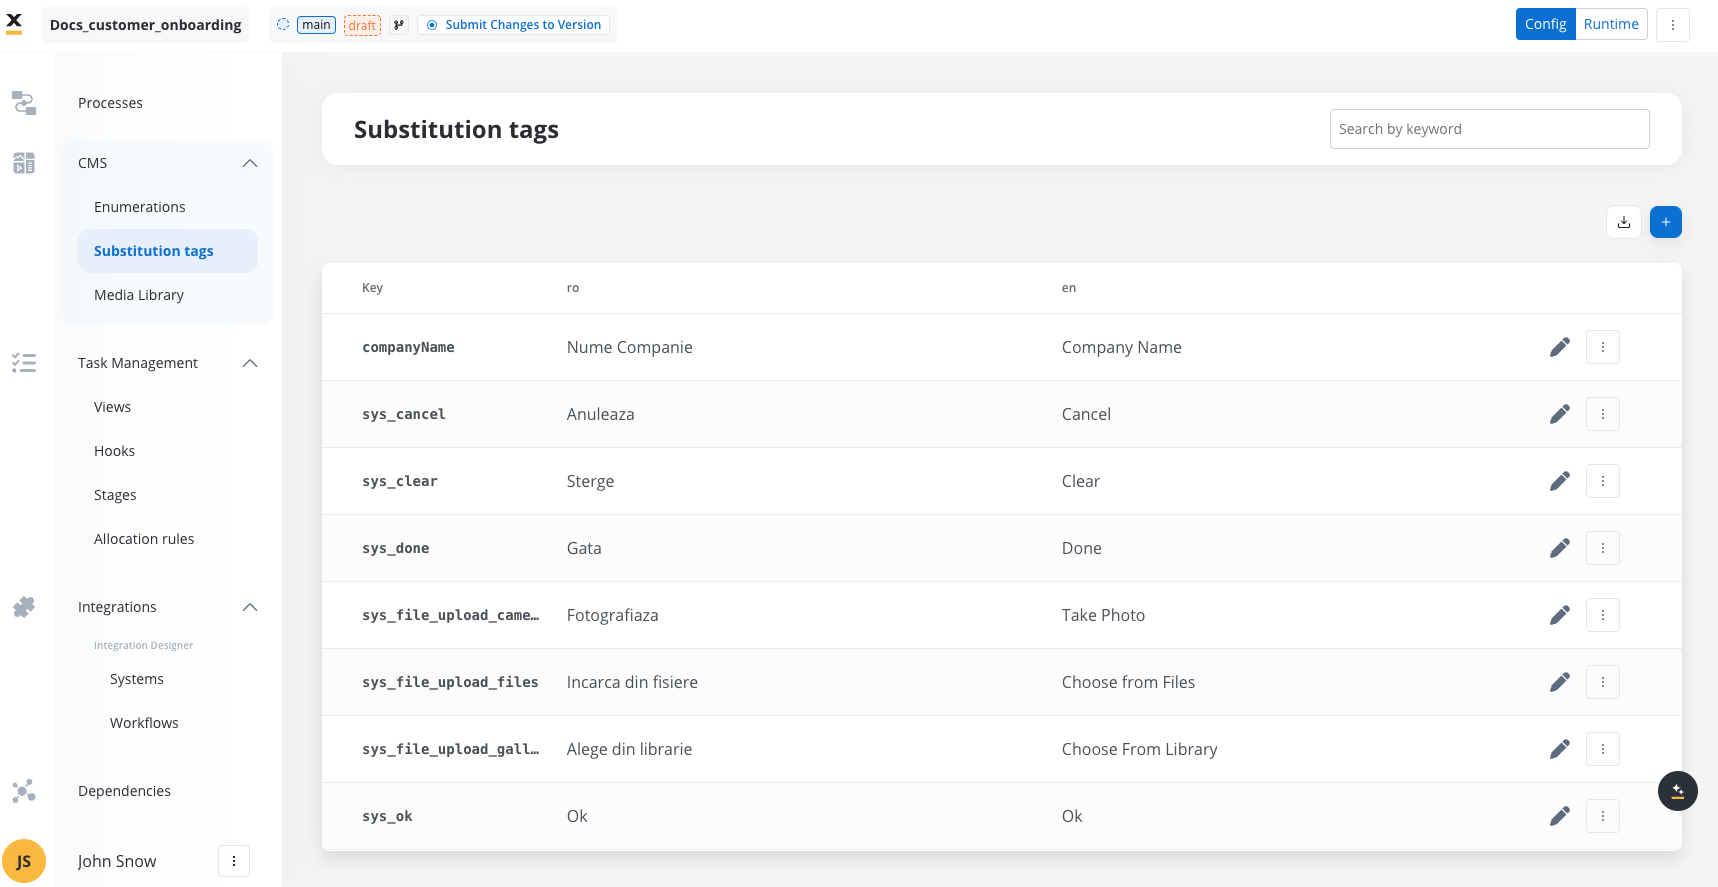This screenshot has height=887, width=1718.
Task: Open Systems under Integration Designer
Action: (x=137, y=679)
